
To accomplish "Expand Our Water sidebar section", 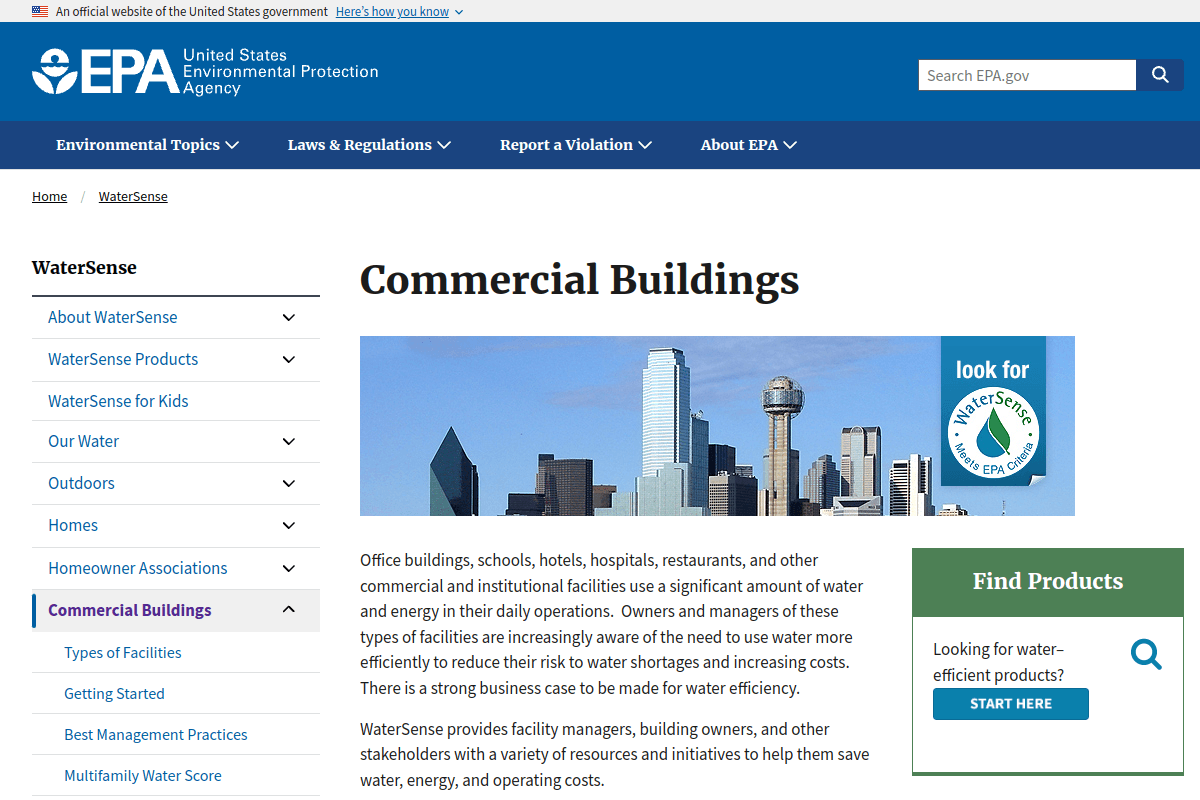I will tap(289, 442).
